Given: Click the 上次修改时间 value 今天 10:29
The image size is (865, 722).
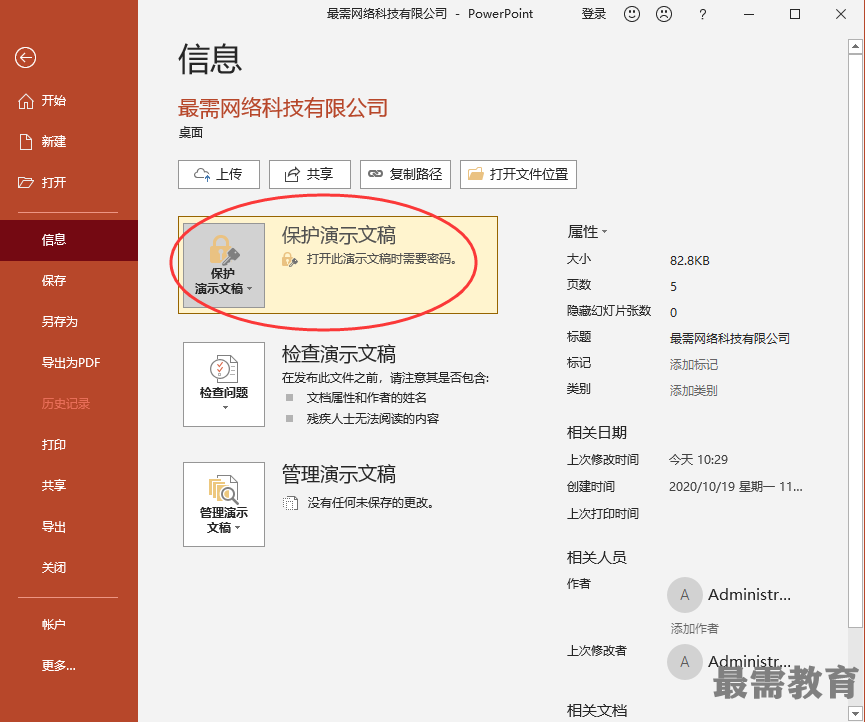Looking at the screenshot, I should coord(698,459).
